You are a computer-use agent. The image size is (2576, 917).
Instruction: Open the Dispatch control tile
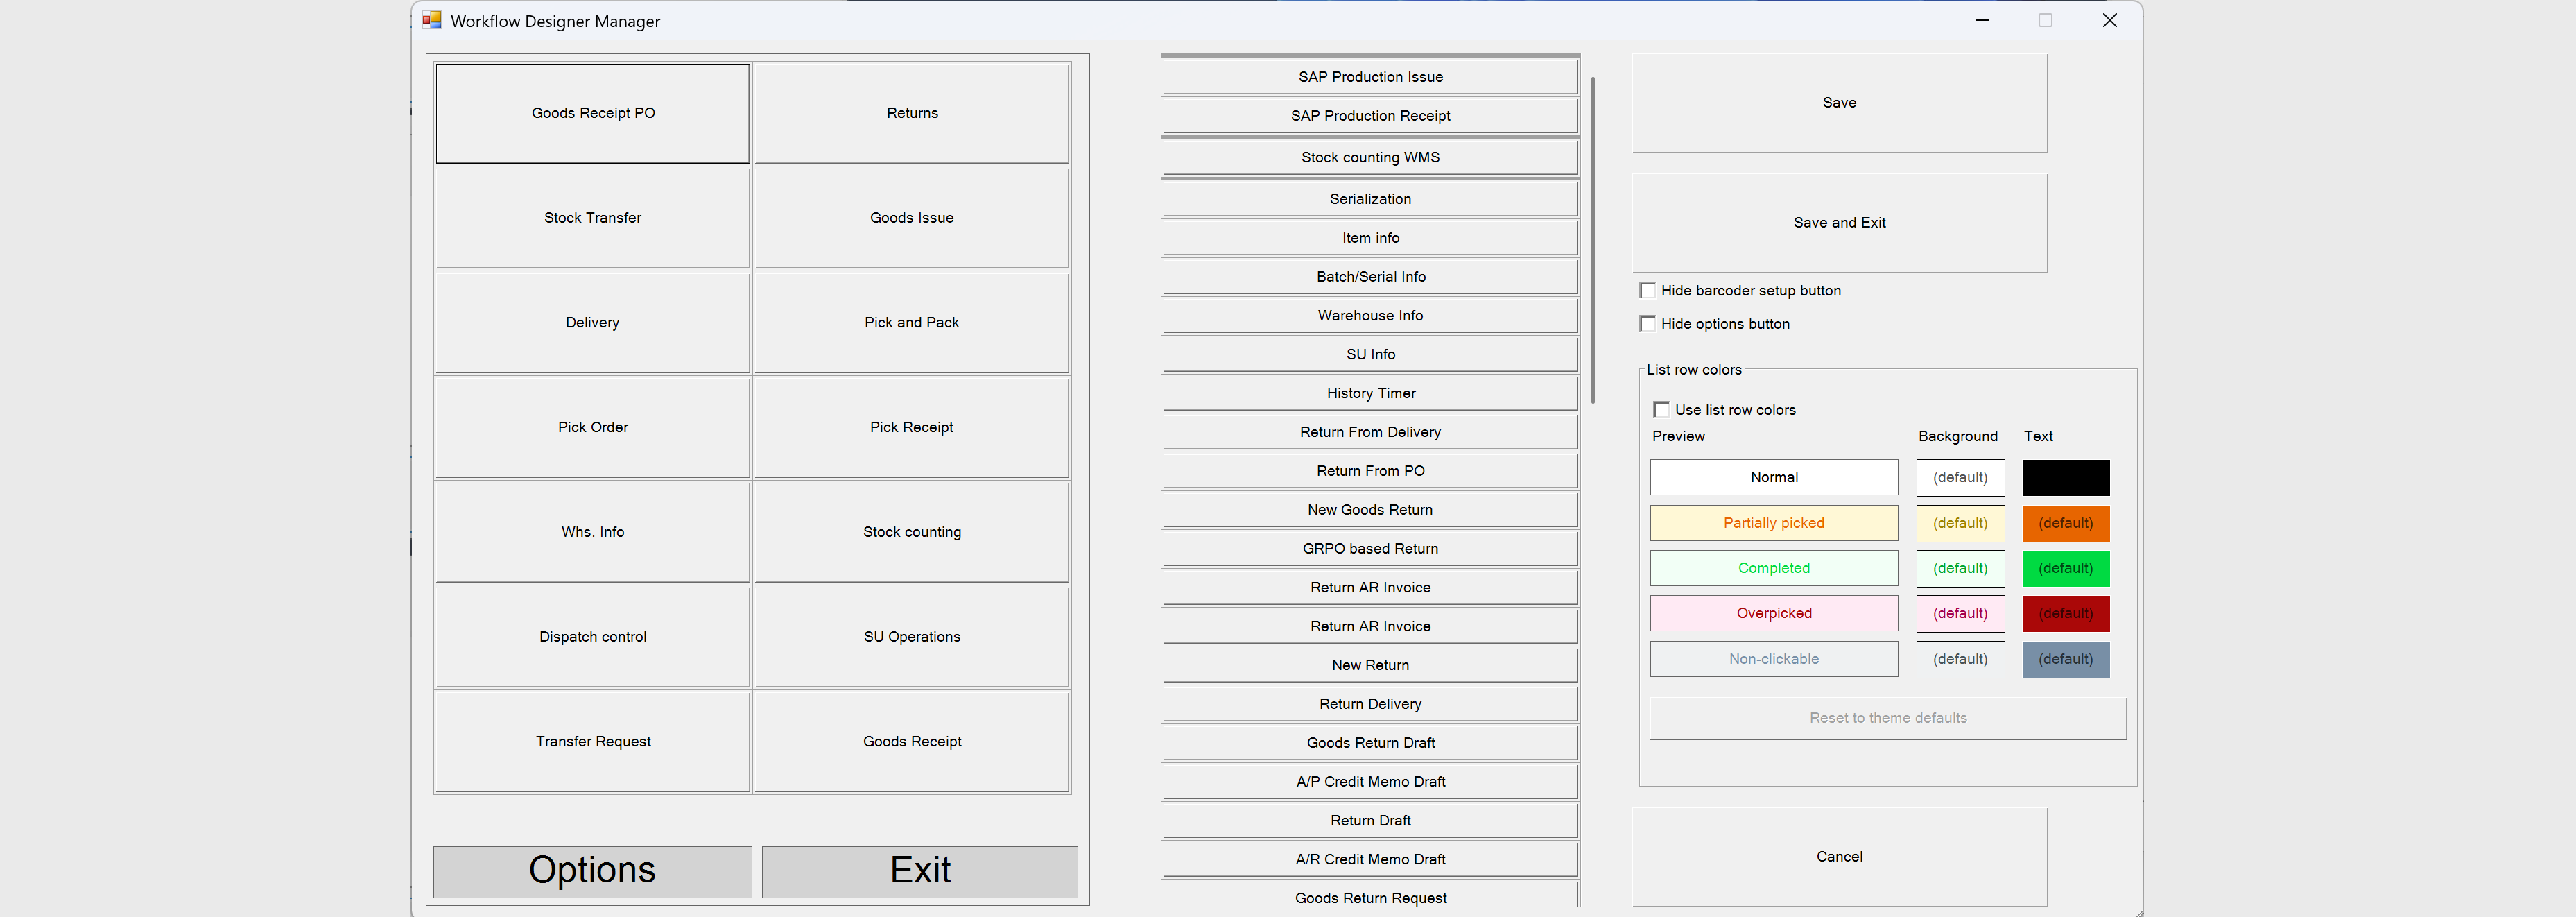coord(593,637)
